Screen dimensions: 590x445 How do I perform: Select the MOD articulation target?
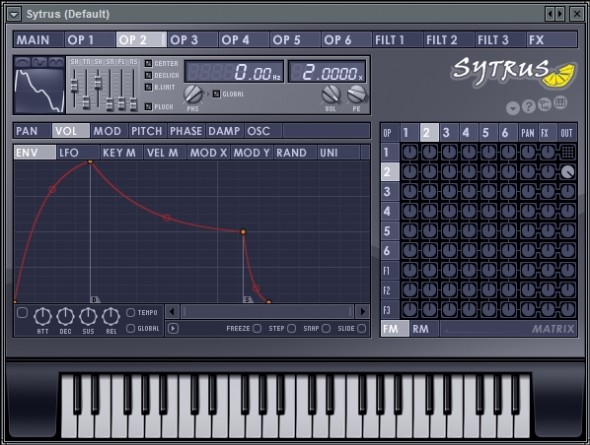pyautogui.click(x=109, y=131)
